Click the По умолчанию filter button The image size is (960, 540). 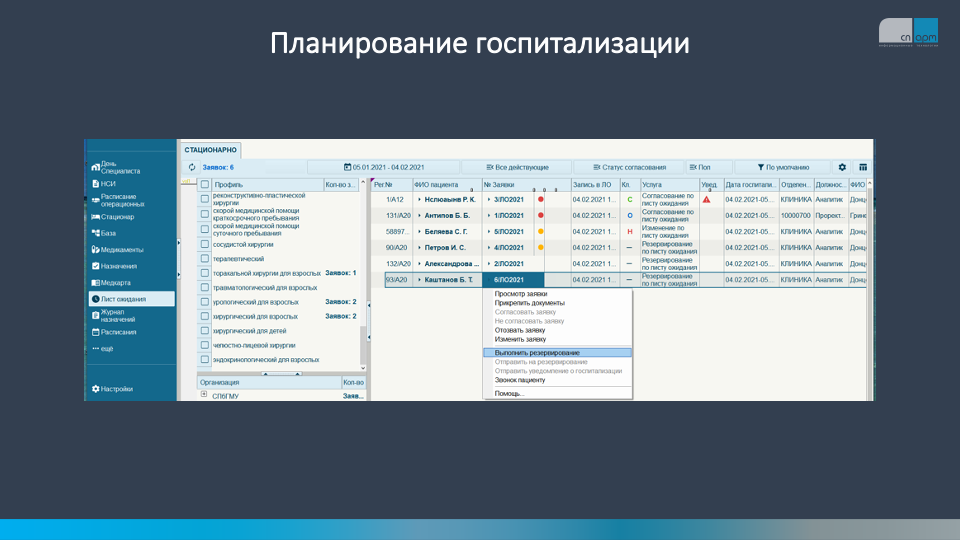coord(782,167)
